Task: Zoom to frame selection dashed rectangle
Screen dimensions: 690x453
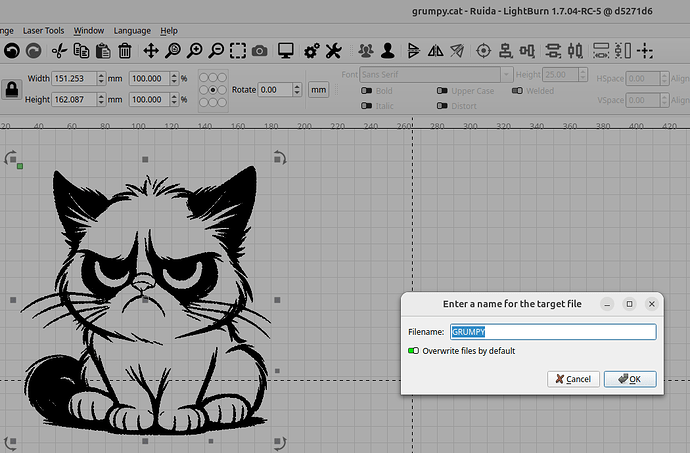Action: [x=238, y=51]
